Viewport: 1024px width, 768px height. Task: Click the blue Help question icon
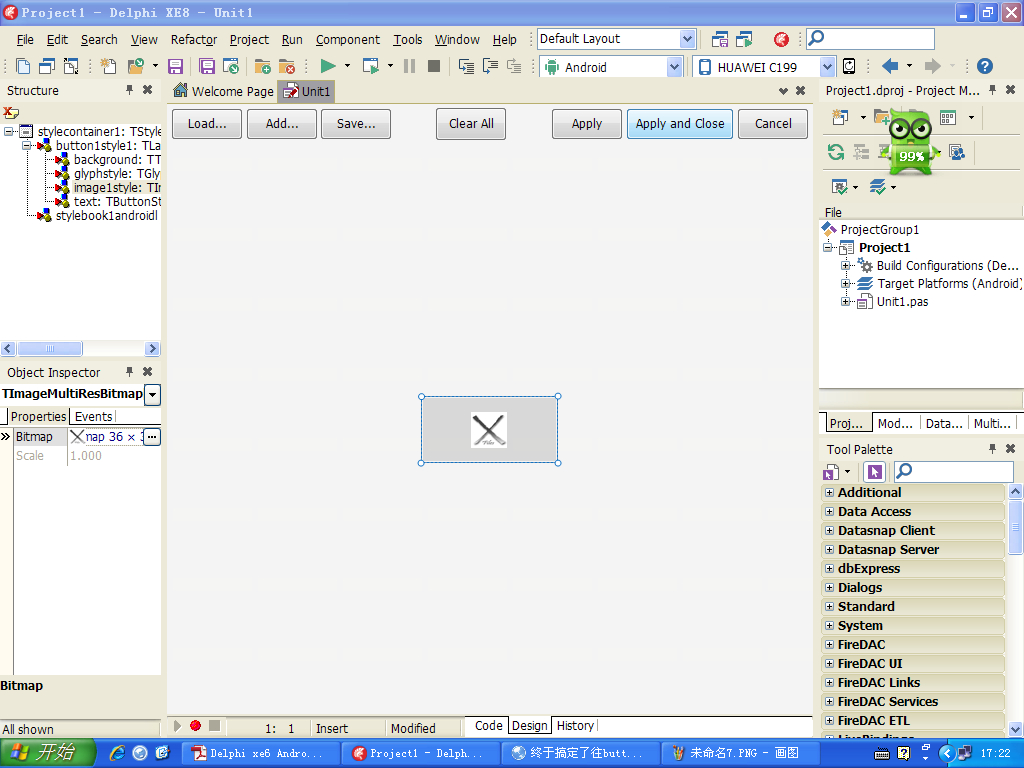(x=985, y=66)
